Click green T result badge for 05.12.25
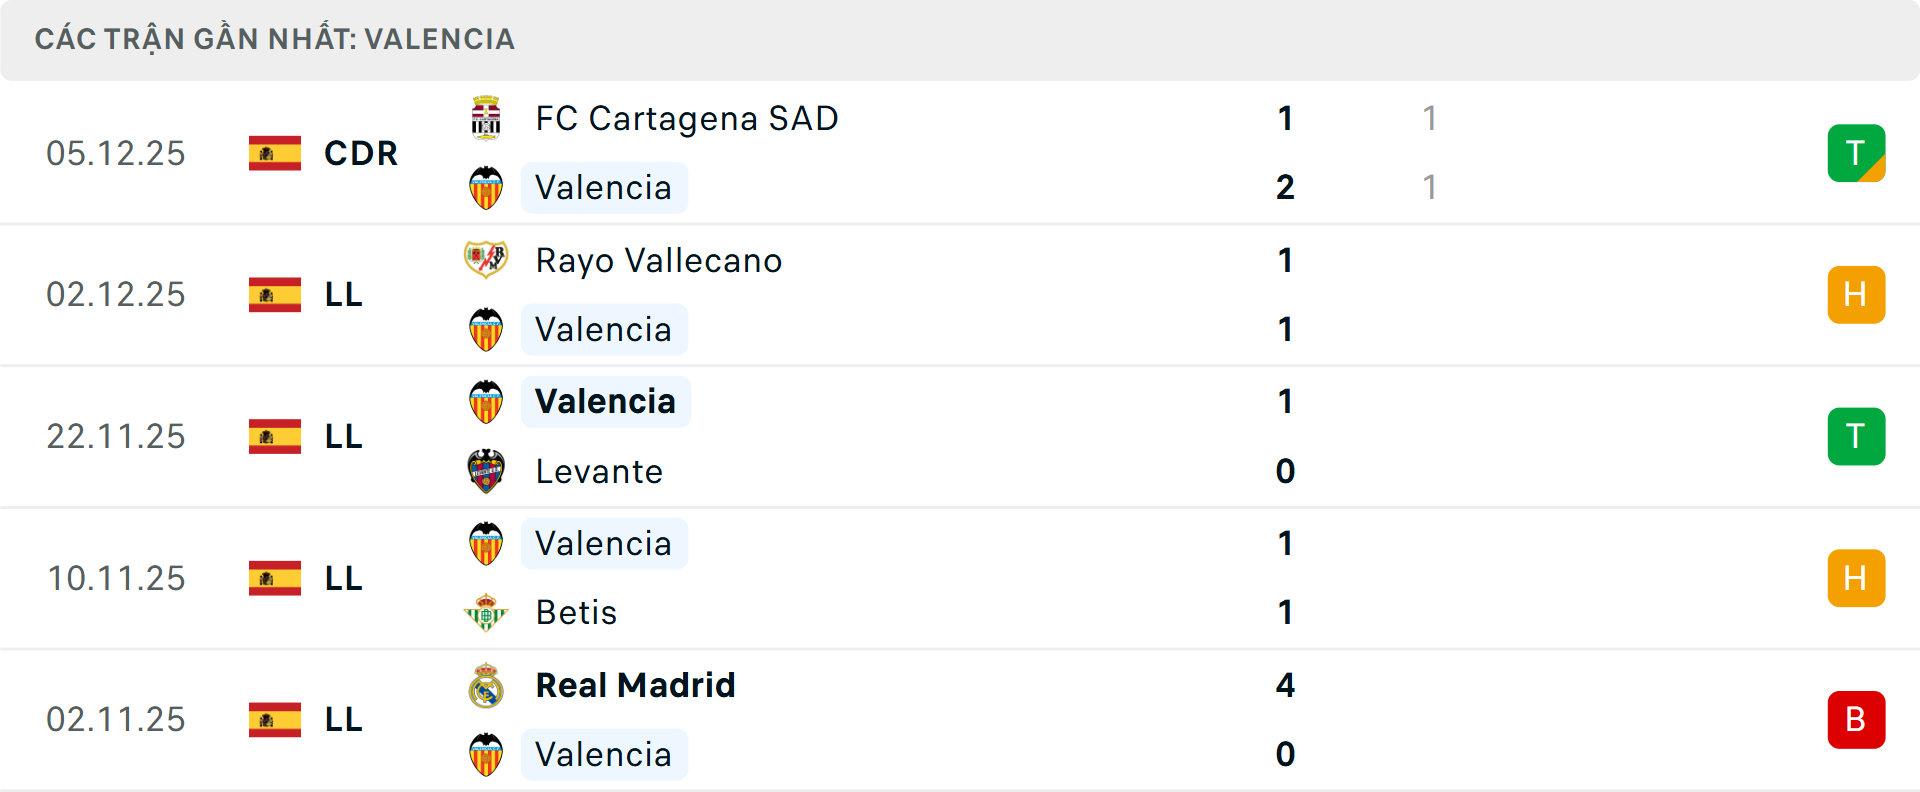The width and height of the screenshot is (1920, 792). (x=1856, y=153)
